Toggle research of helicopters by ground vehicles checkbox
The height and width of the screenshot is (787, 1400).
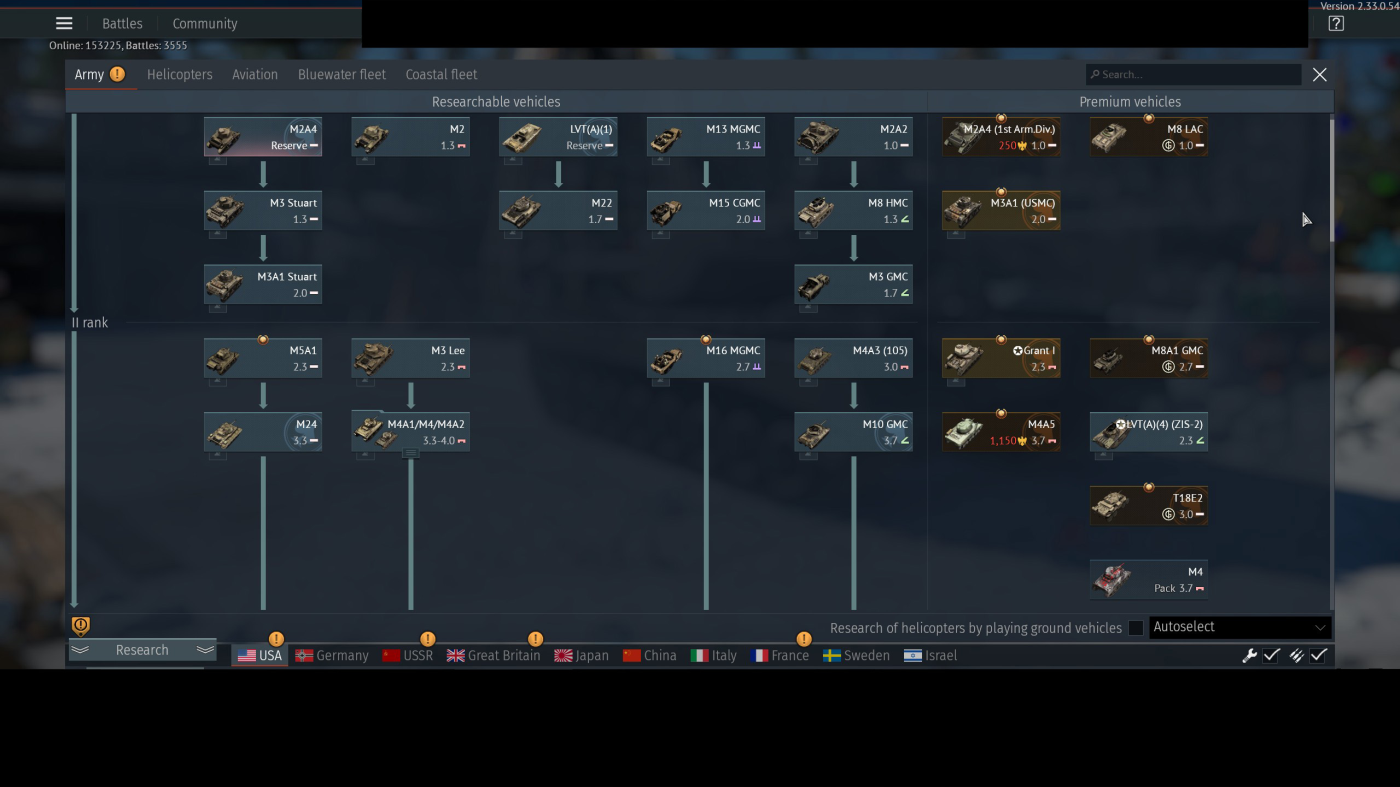pos(1136,628)
